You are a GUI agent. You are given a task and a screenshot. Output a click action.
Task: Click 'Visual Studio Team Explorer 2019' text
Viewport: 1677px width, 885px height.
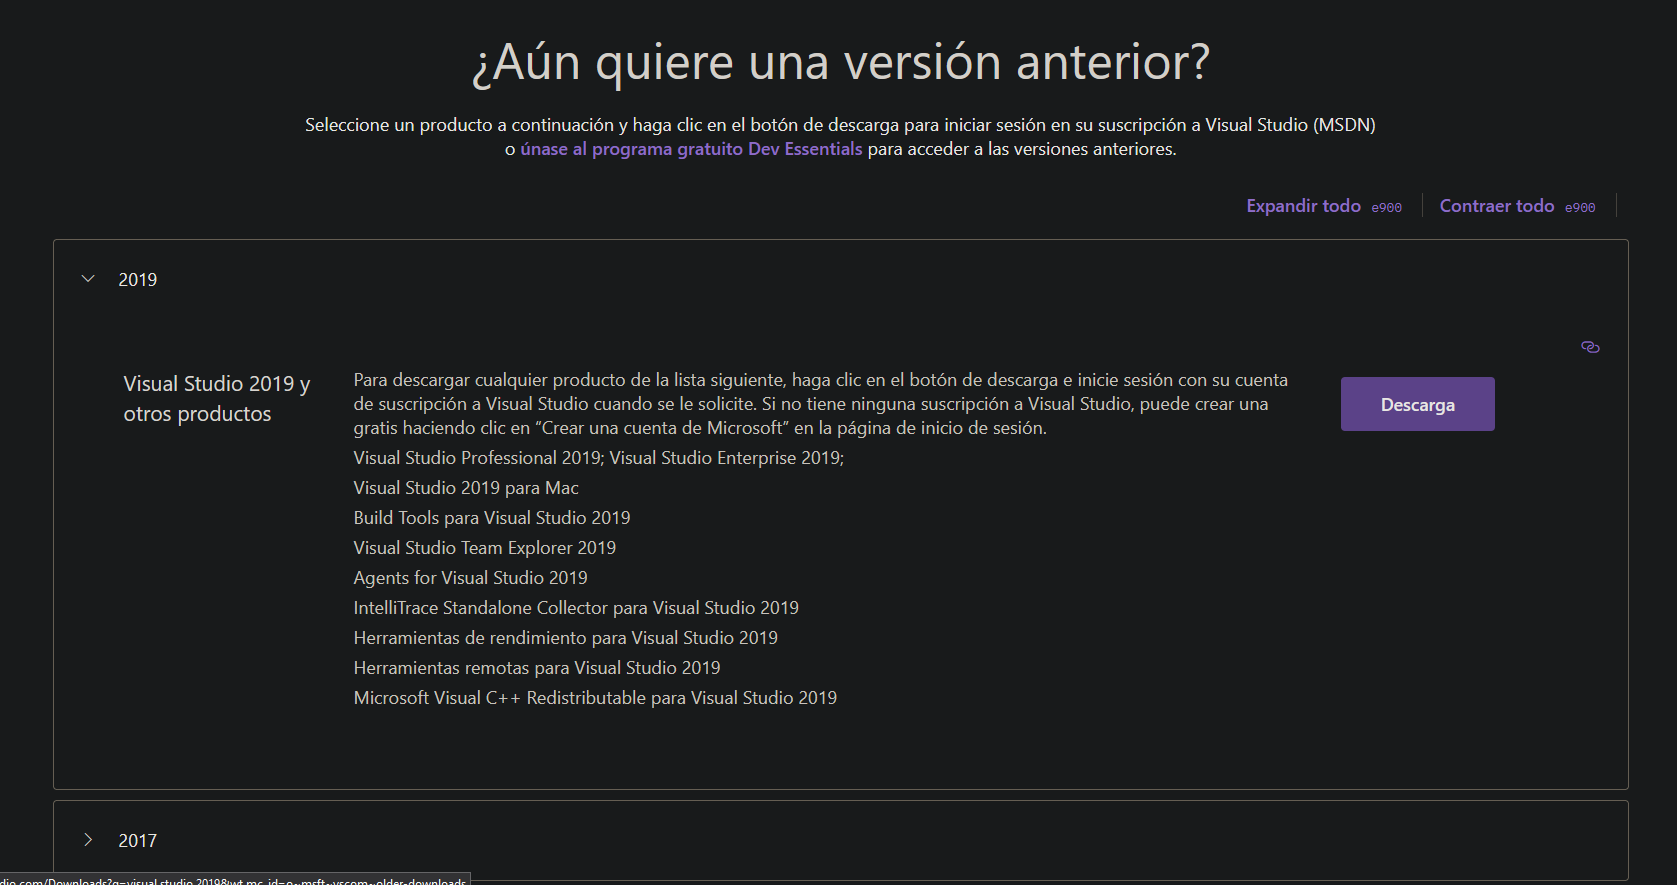click(x=485, y=548)
